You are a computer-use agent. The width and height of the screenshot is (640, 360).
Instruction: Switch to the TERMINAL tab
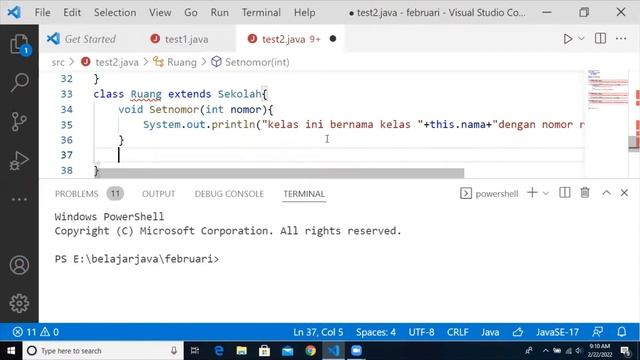pyautogui.click(x=304, y=194)
